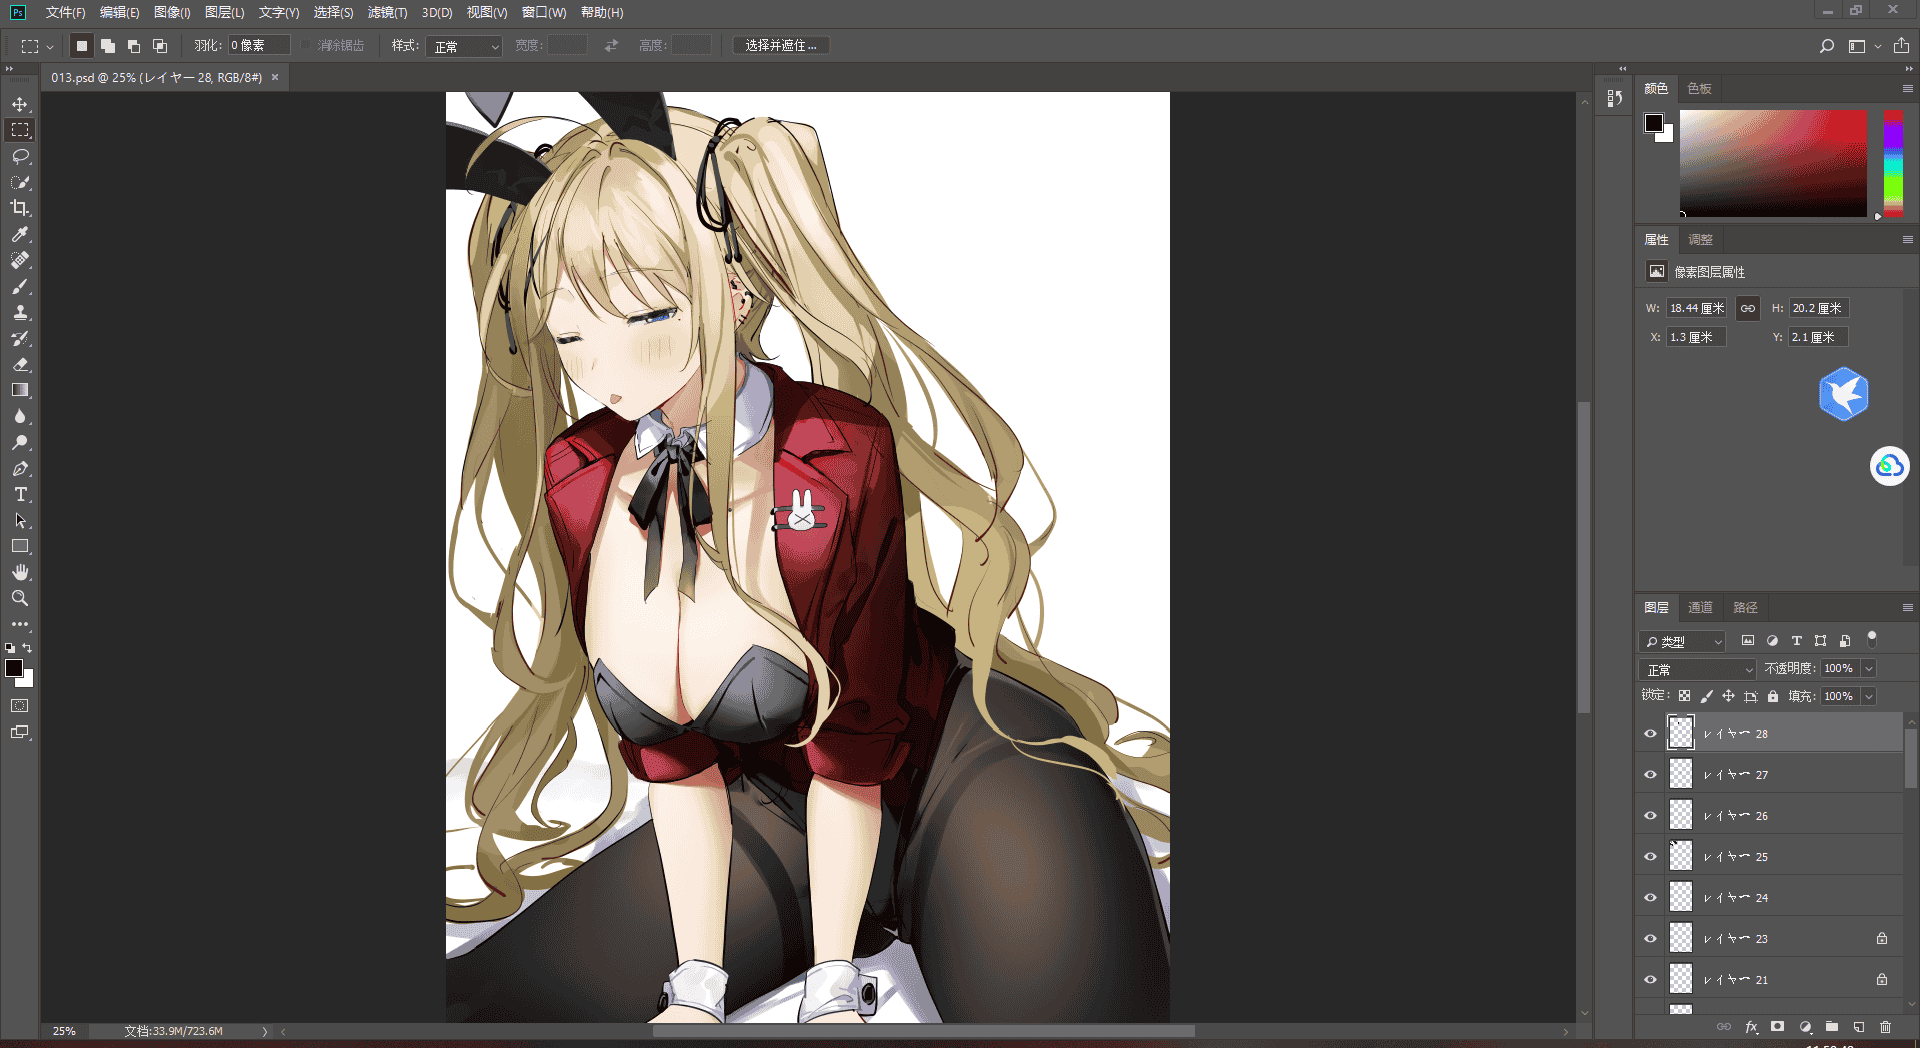Hide the レイヤー 28 layer
The height and width of the screenshot is (1048, 1920).
click(1650, 733)
